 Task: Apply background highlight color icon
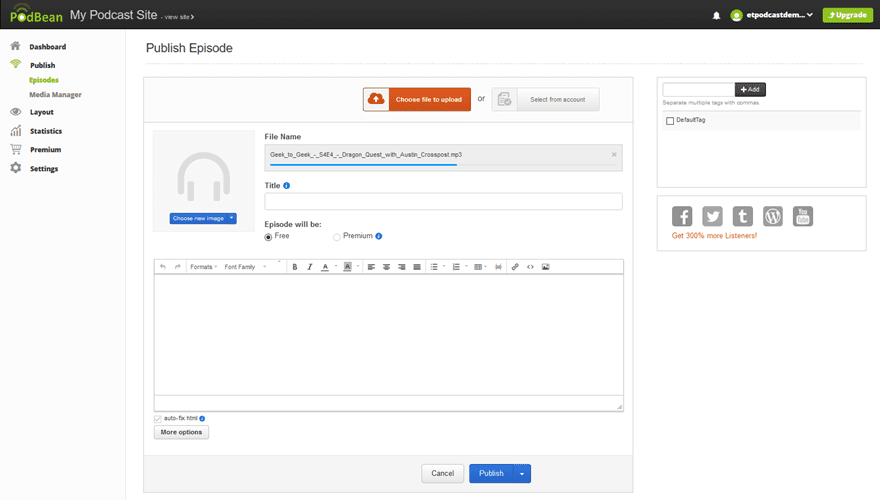click(x=347, y=267)
